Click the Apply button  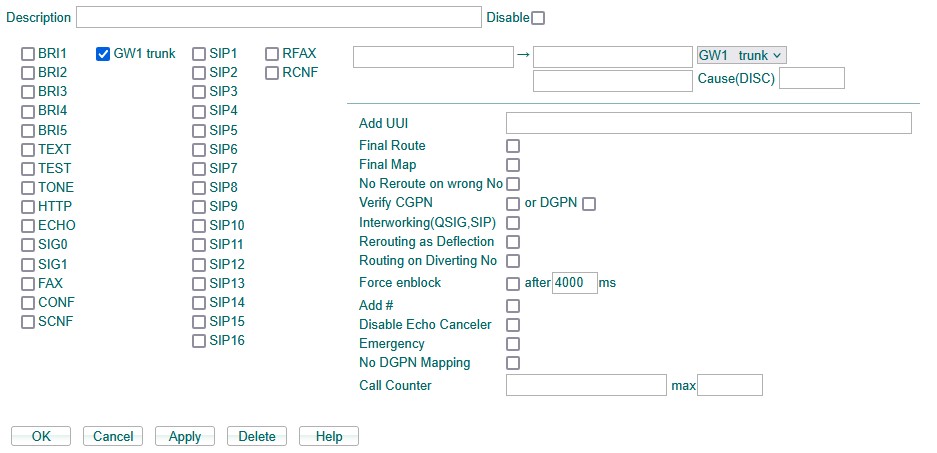pos(185,436)
